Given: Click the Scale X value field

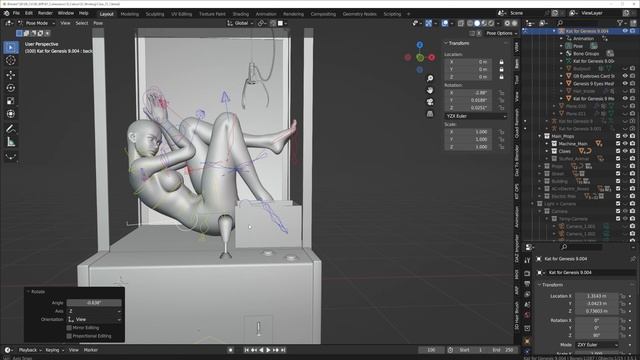Looking at the screenshot, I should pyautogui.click(x=468, y=132).
